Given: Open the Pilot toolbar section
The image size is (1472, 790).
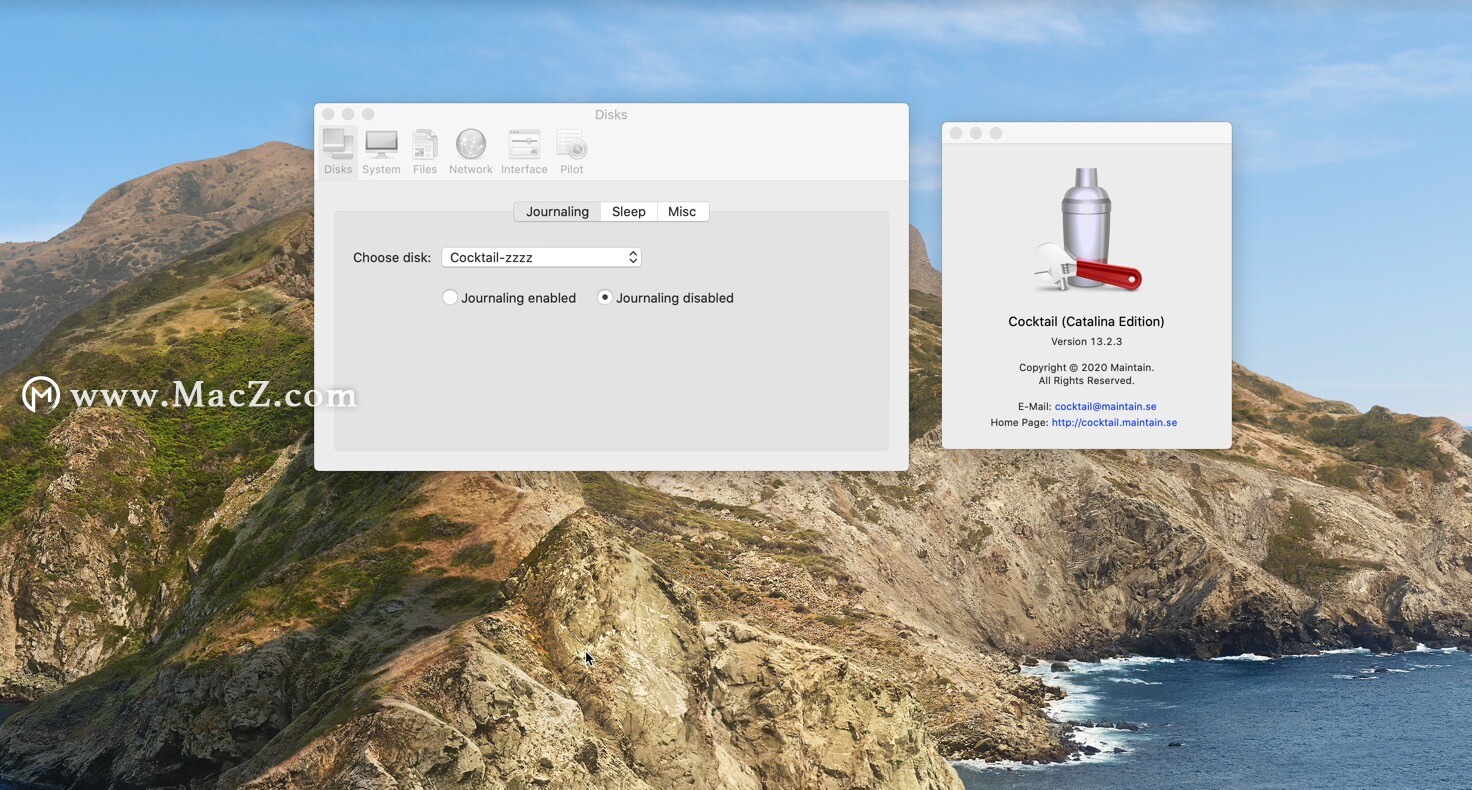Looking at the screenshot, I should [572, 151].
